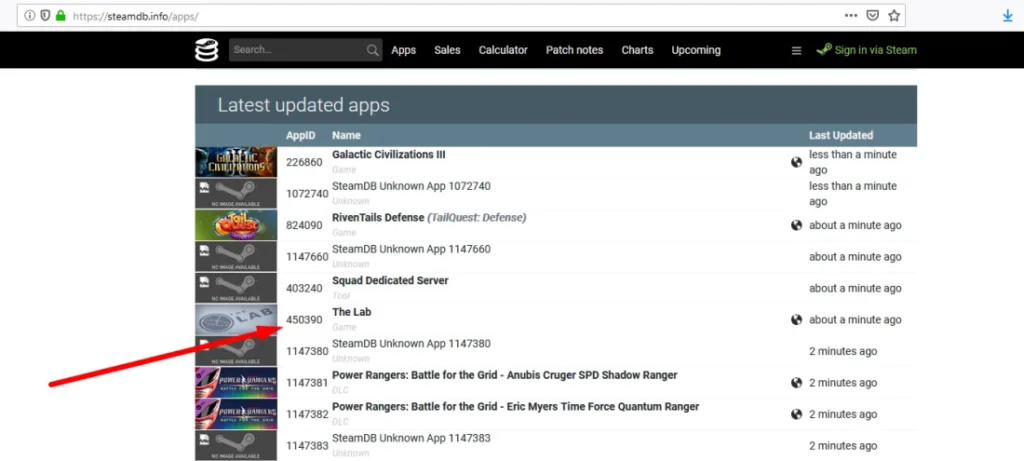Open the Charts page
The image size is (1024, 461).
tap(637, 50)
